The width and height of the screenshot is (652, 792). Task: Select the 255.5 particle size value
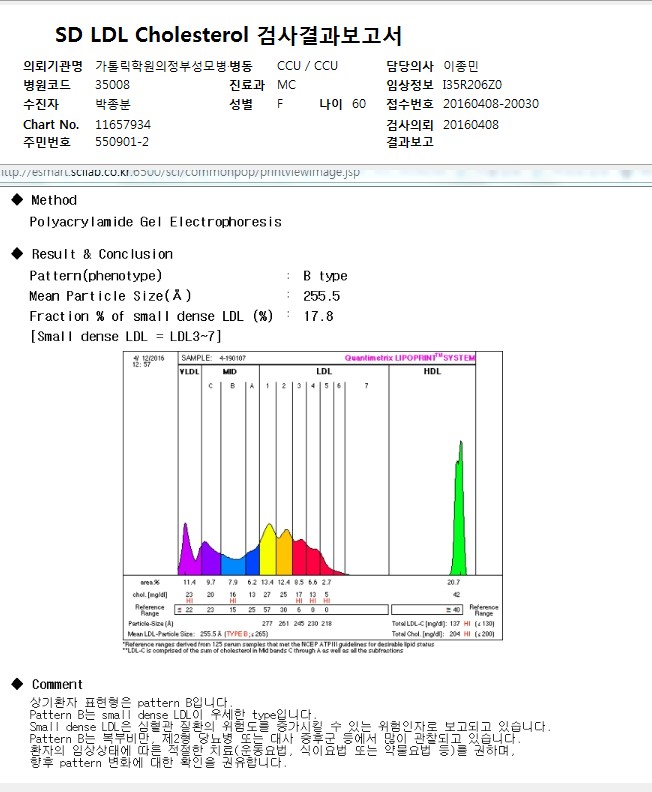pos(322,296)
